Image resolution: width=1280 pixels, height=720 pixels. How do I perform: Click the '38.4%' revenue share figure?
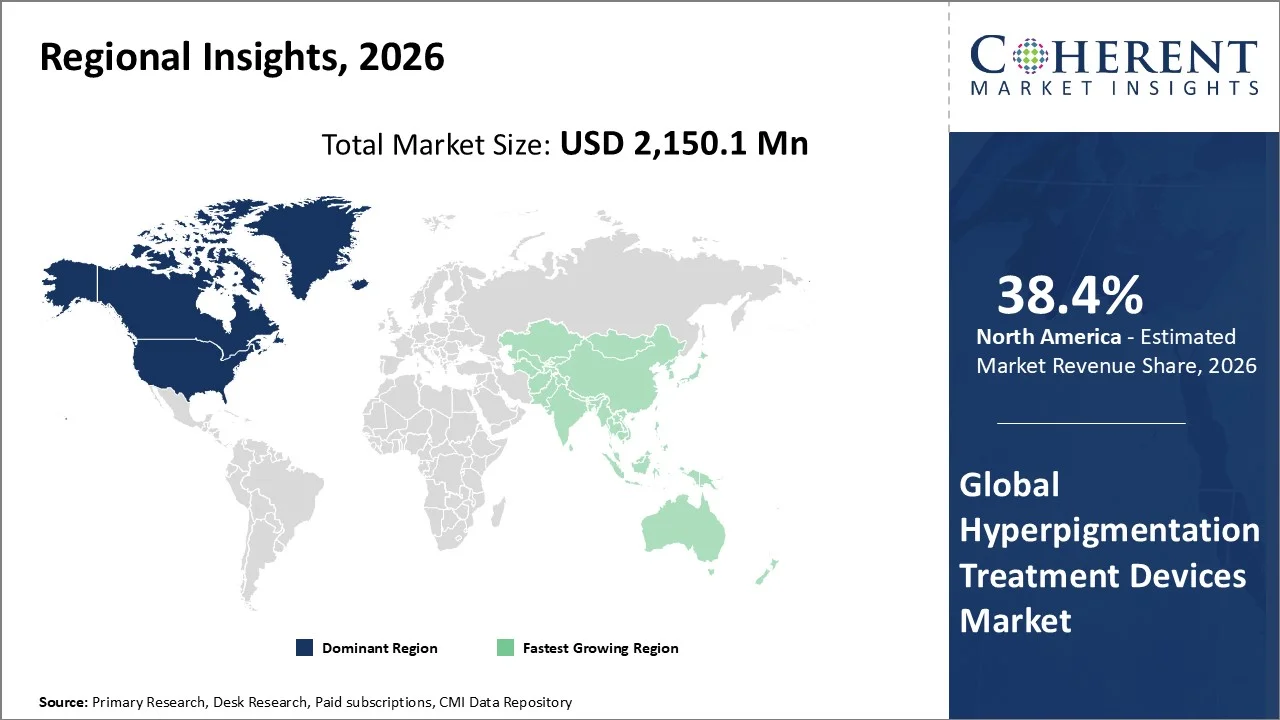tap(1070, 295)
